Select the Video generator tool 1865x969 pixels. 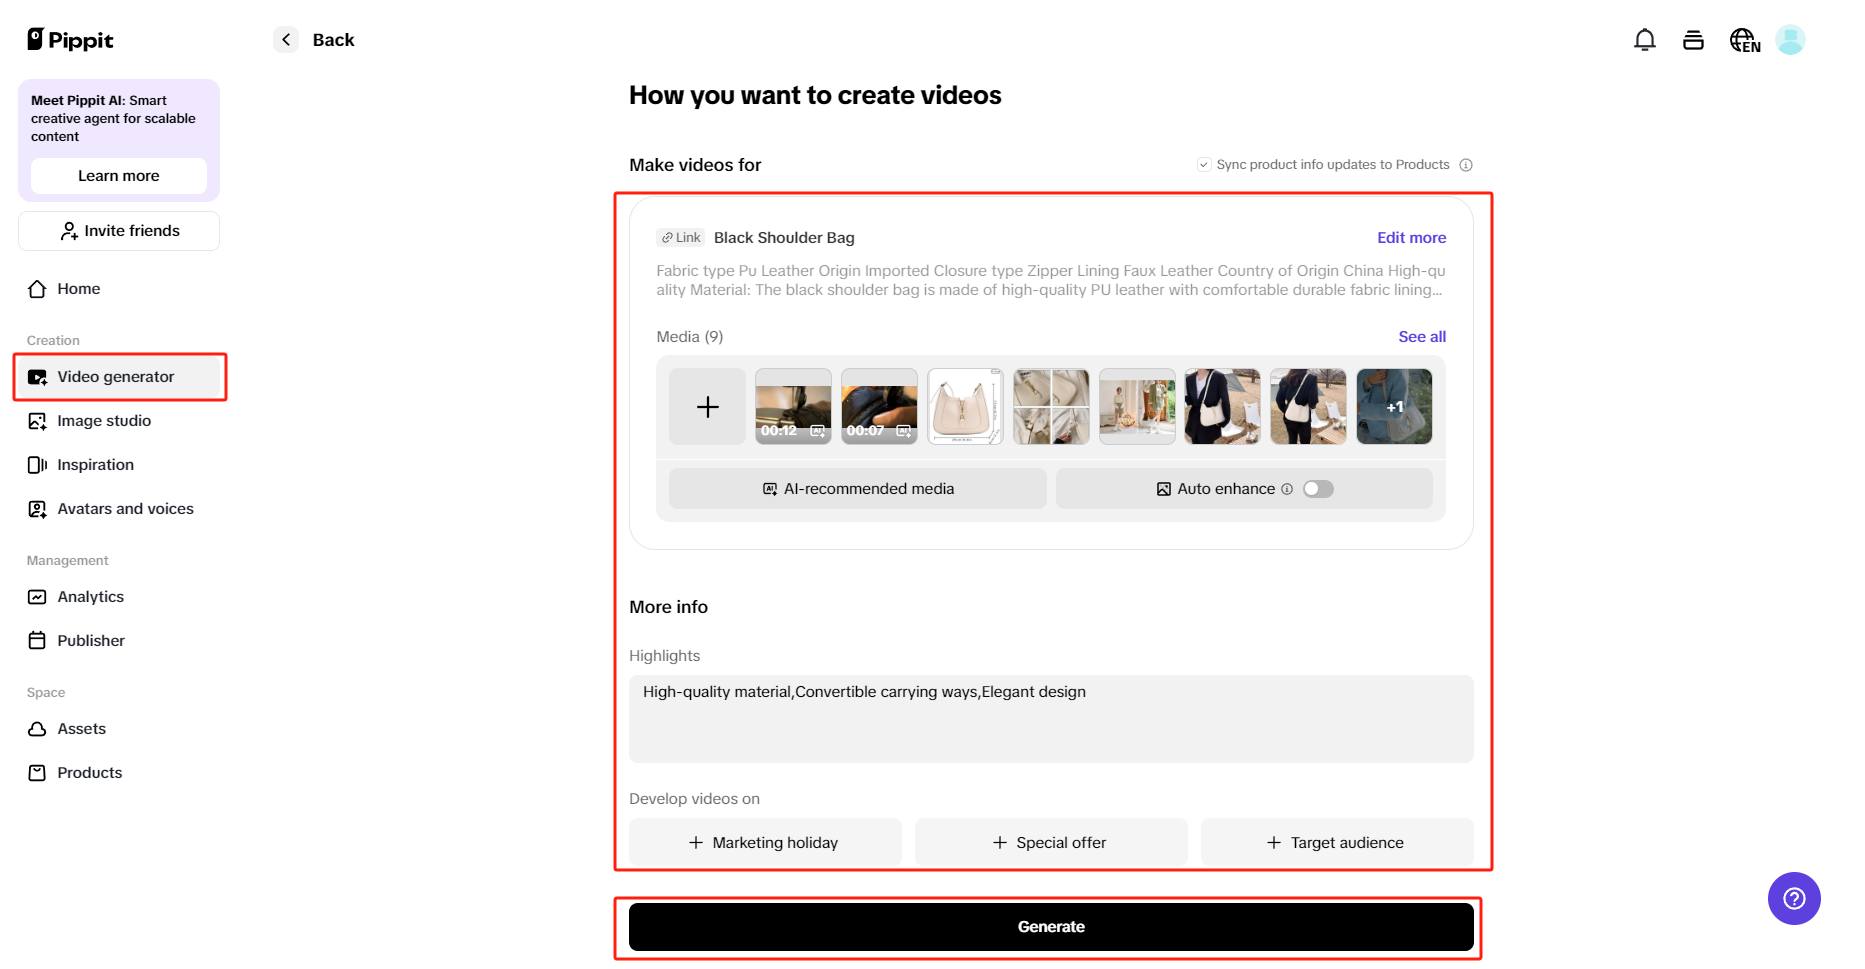pos(115,377)
